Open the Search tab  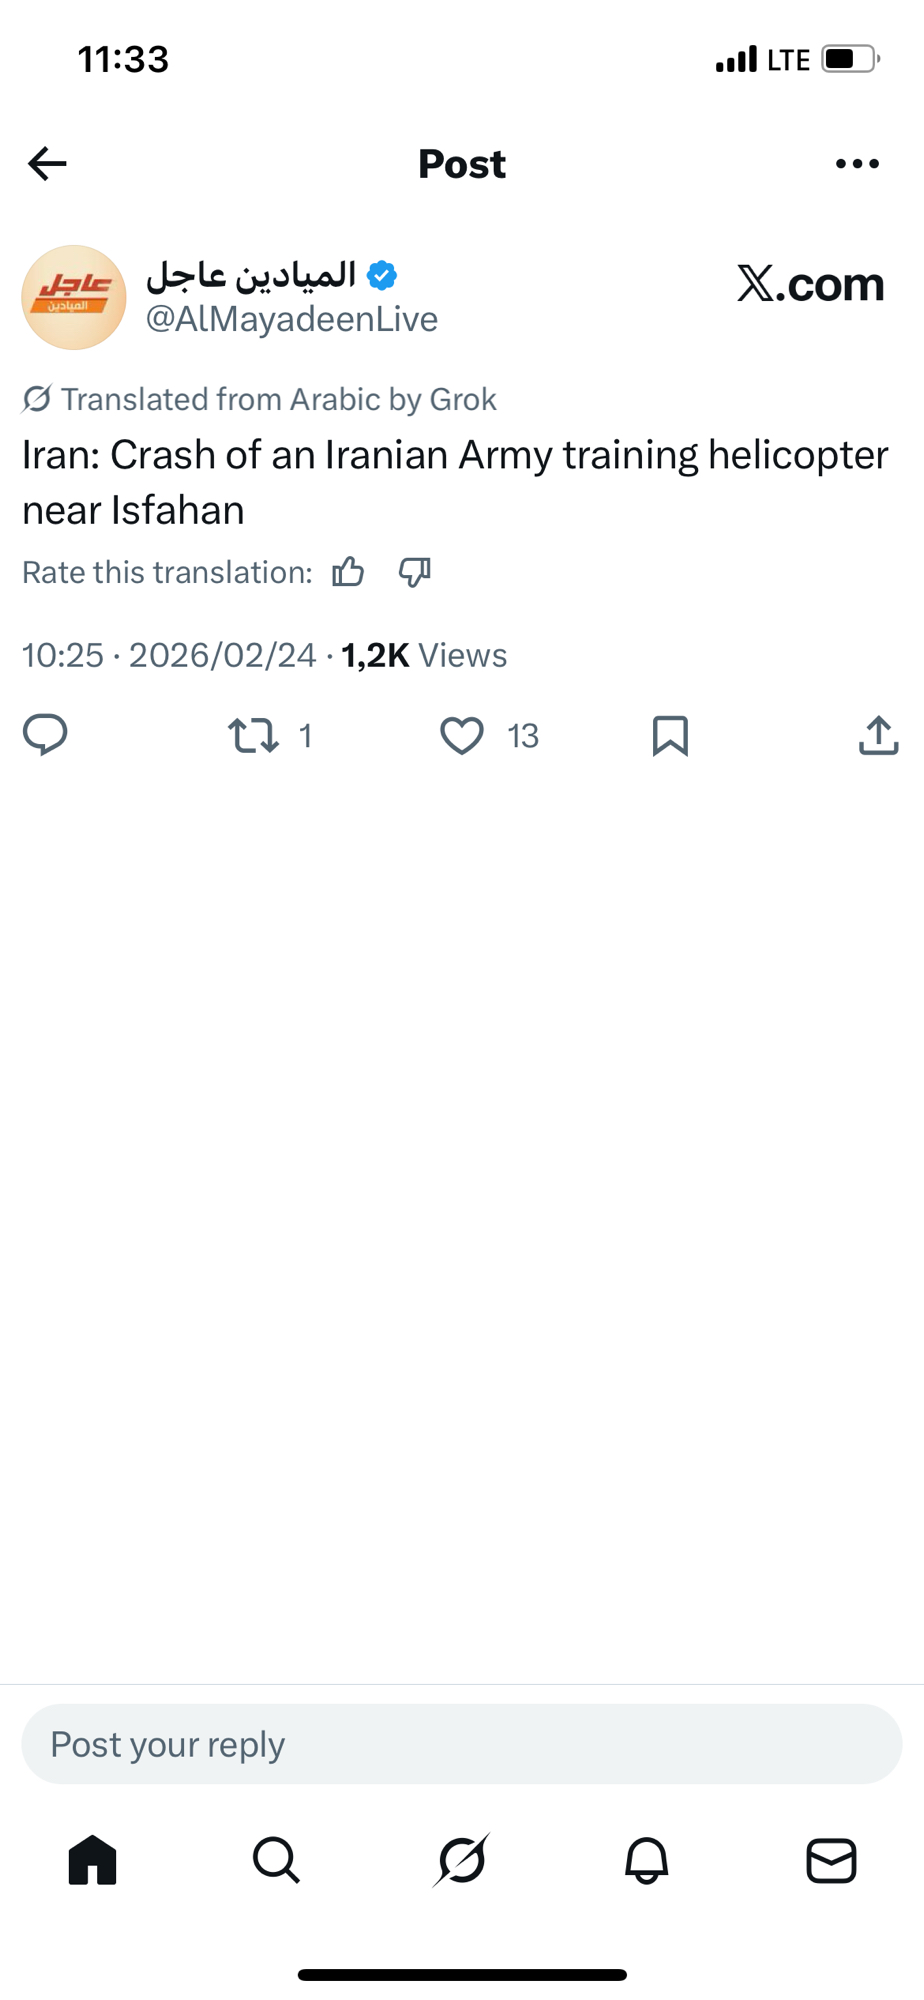(276, 1860)
